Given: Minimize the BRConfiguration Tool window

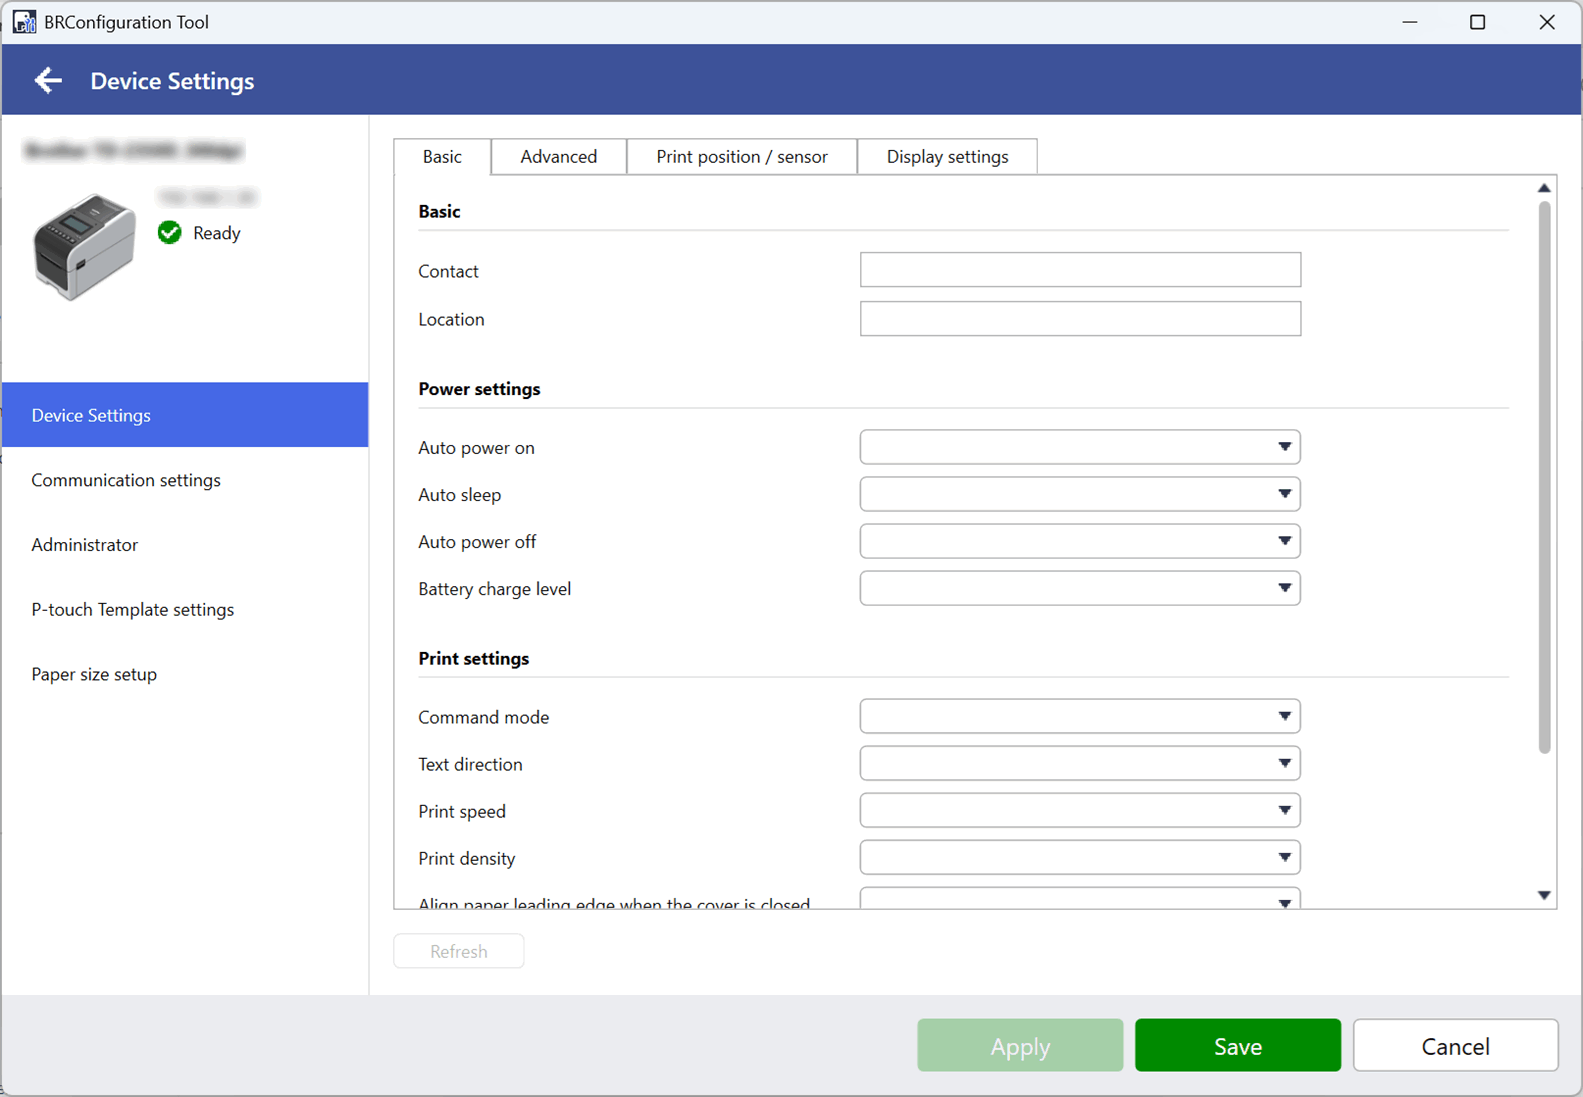Looking at the screenshot, I should (1410, 22).
